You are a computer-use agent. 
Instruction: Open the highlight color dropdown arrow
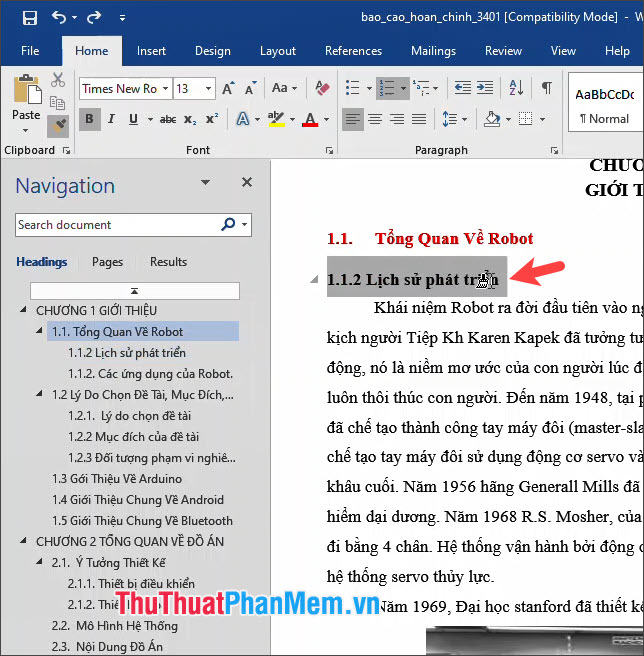(x=292, y=120)
